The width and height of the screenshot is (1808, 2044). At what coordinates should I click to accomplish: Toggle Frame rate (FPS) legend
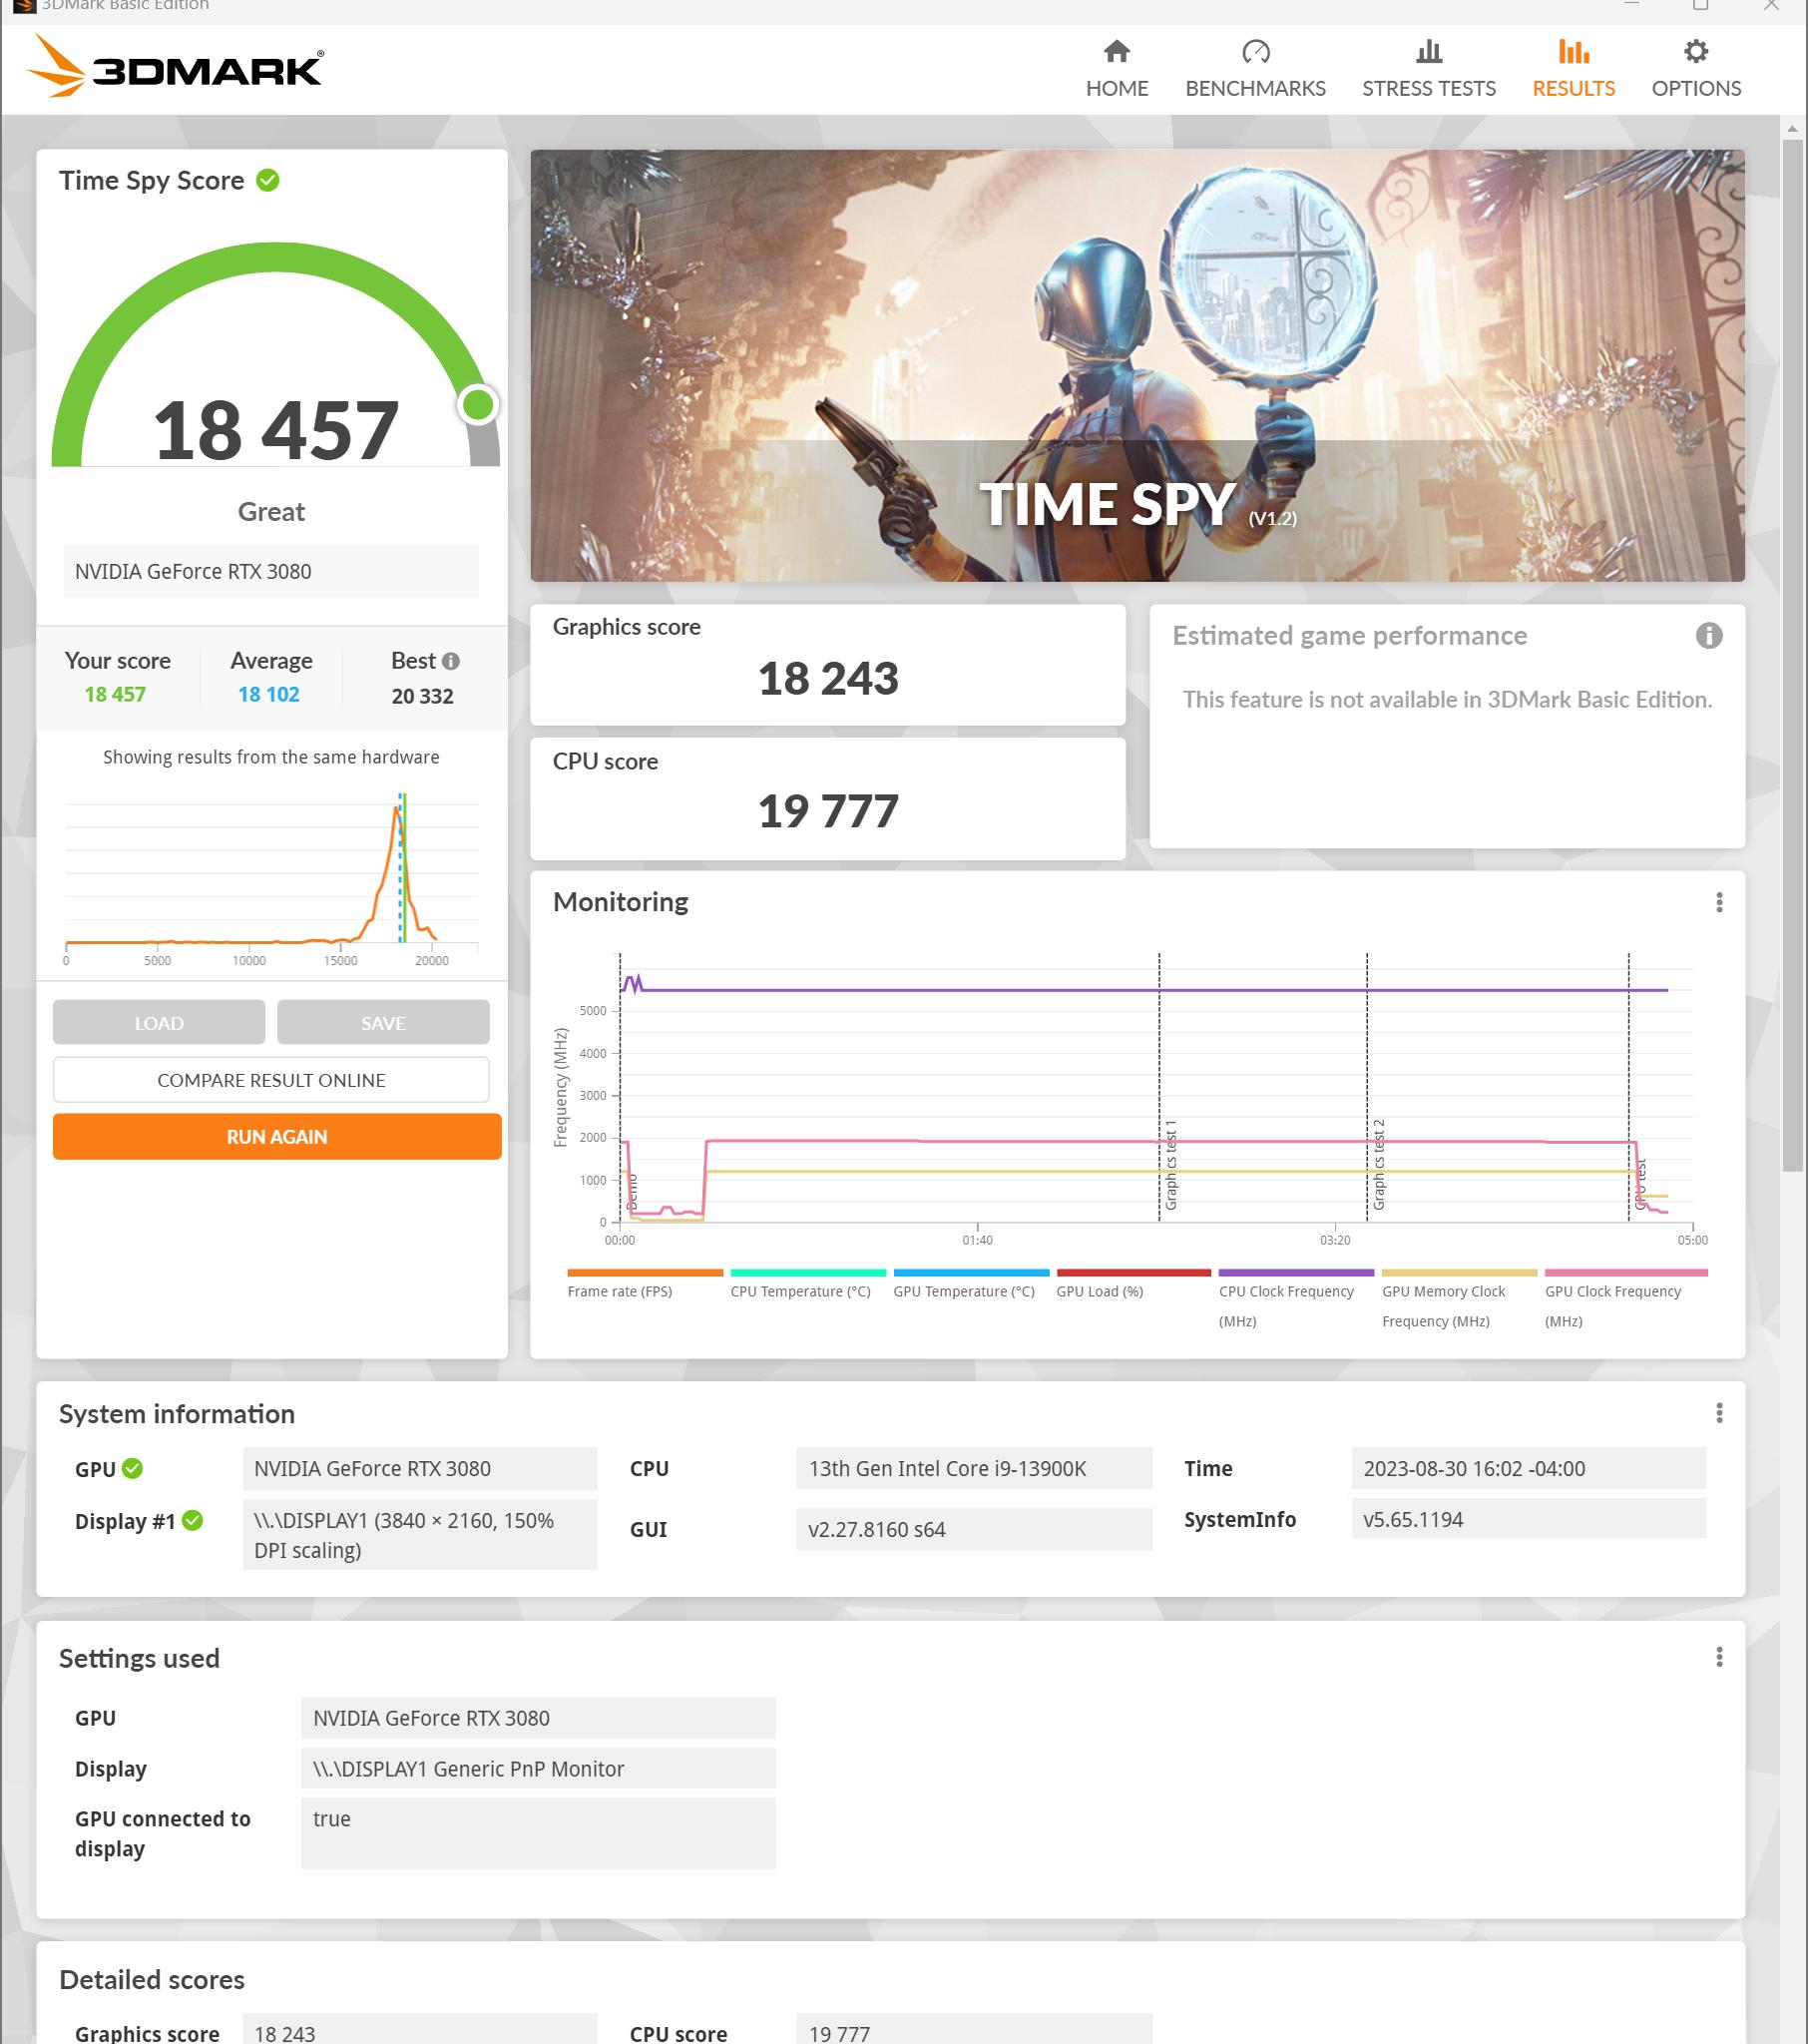(644, 1284)
